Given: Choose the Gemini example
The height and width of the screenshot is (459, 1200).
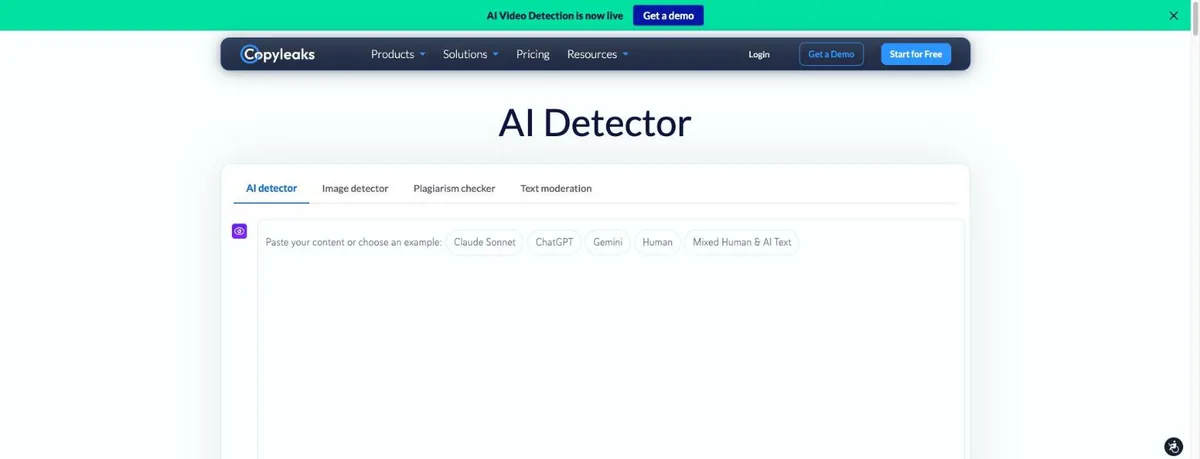Looking at the screenshot, I should (608, 242).
